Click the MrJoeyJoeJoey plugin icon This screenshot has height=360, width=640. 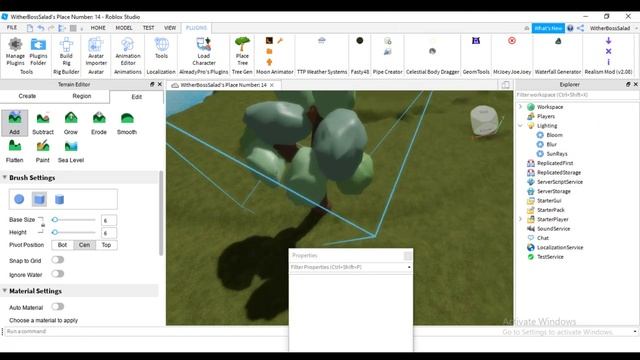512,40
